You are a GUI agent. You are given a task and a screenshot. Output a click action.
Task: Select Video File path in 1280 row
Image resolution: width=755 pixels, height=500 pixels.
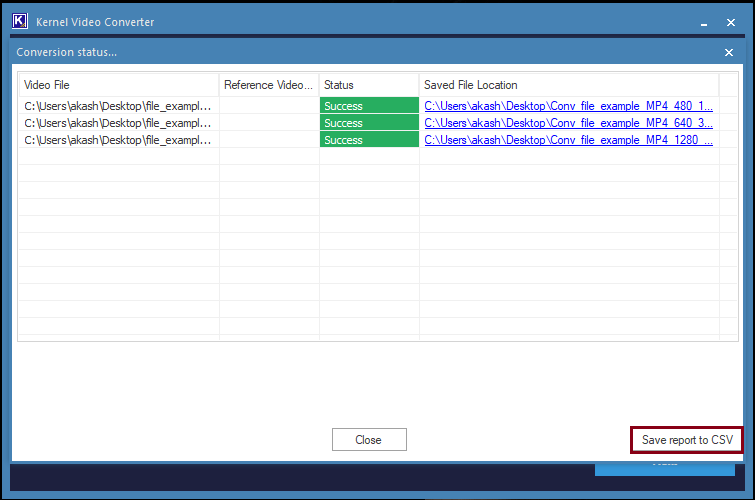[118, 140]
